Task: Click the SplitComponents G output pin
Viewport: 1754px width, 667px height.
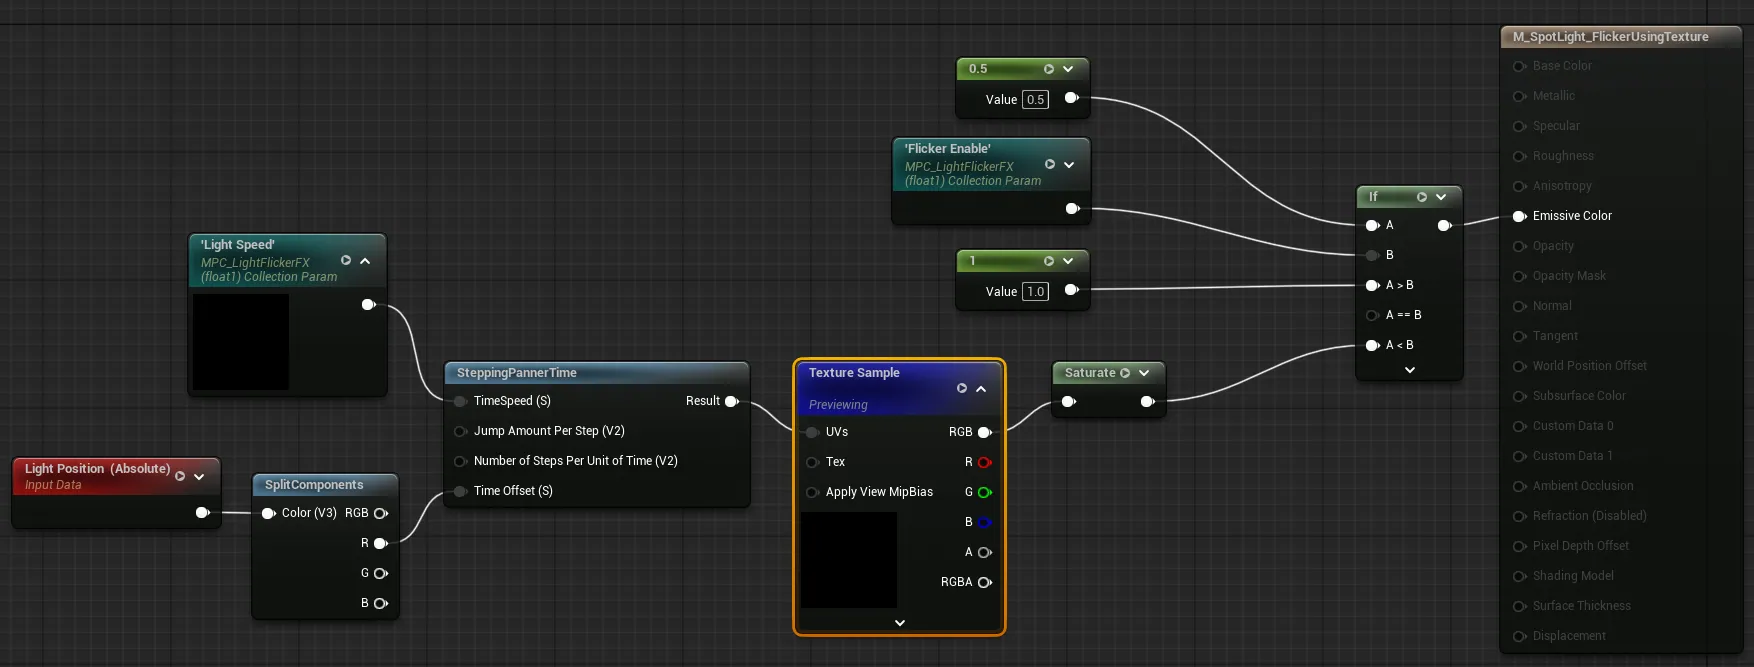Action: tap(380, 573)
